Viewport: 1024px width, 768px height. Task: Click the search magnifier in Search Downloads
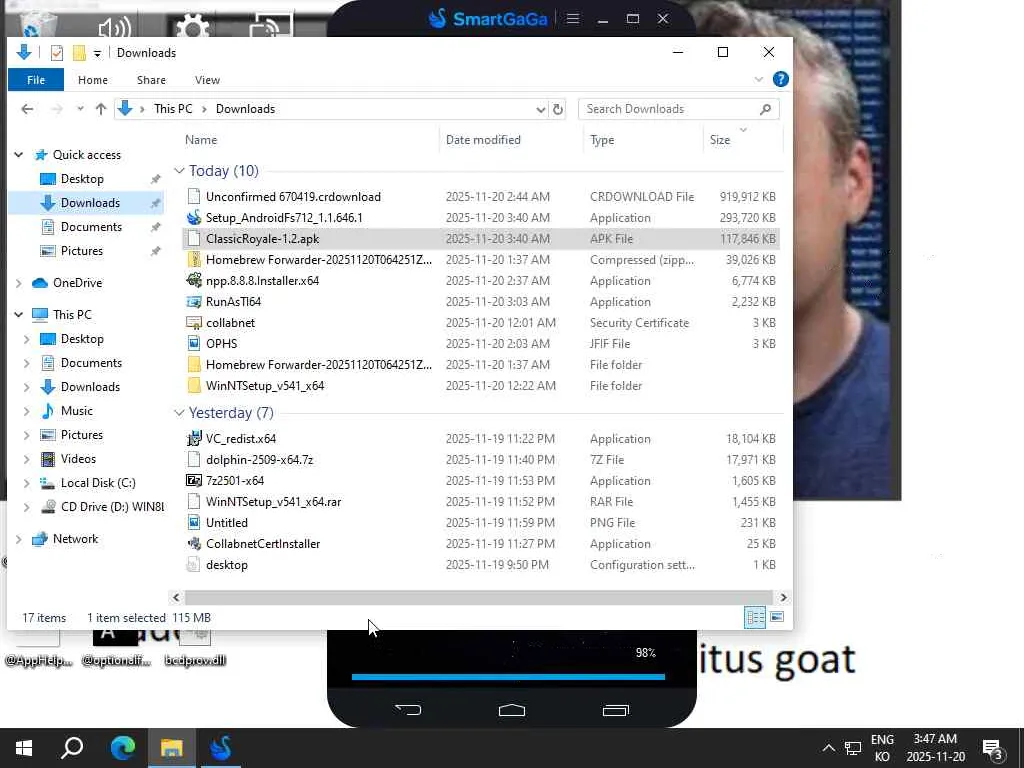[x=765, y=109]
